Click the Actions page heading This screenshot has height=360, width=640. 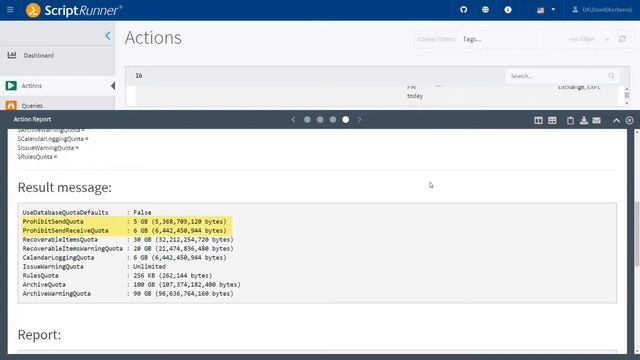[153, 38]
